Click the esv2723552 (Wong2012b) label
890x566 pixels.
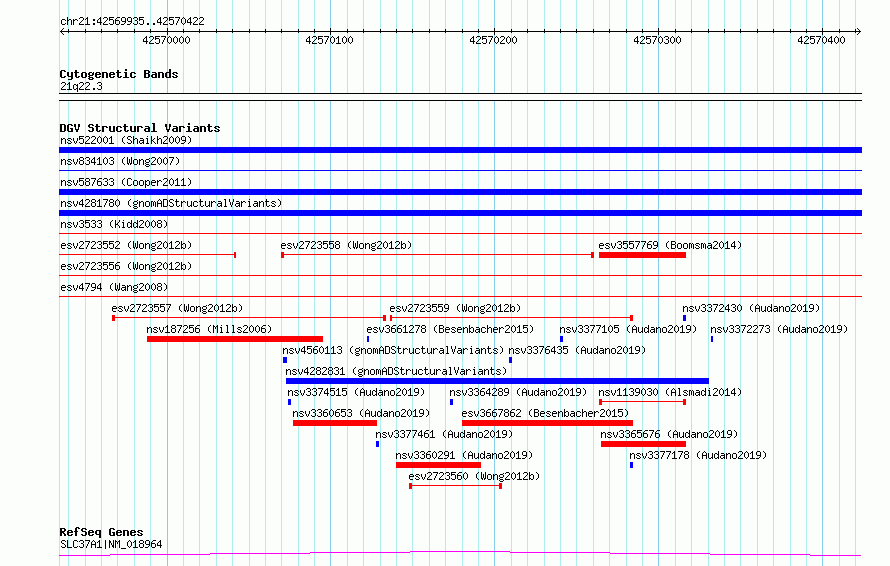[x=126, y=245]
